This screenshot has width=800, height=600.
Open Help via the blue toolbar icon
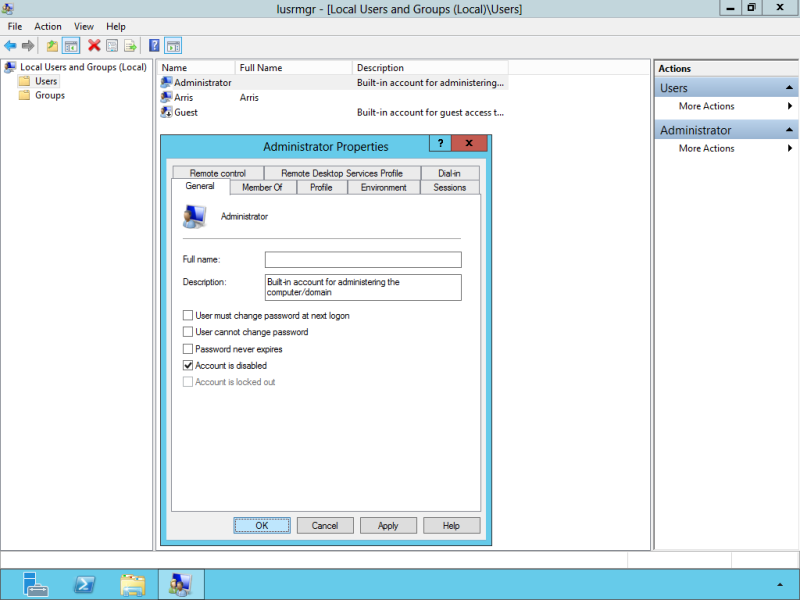154,46
